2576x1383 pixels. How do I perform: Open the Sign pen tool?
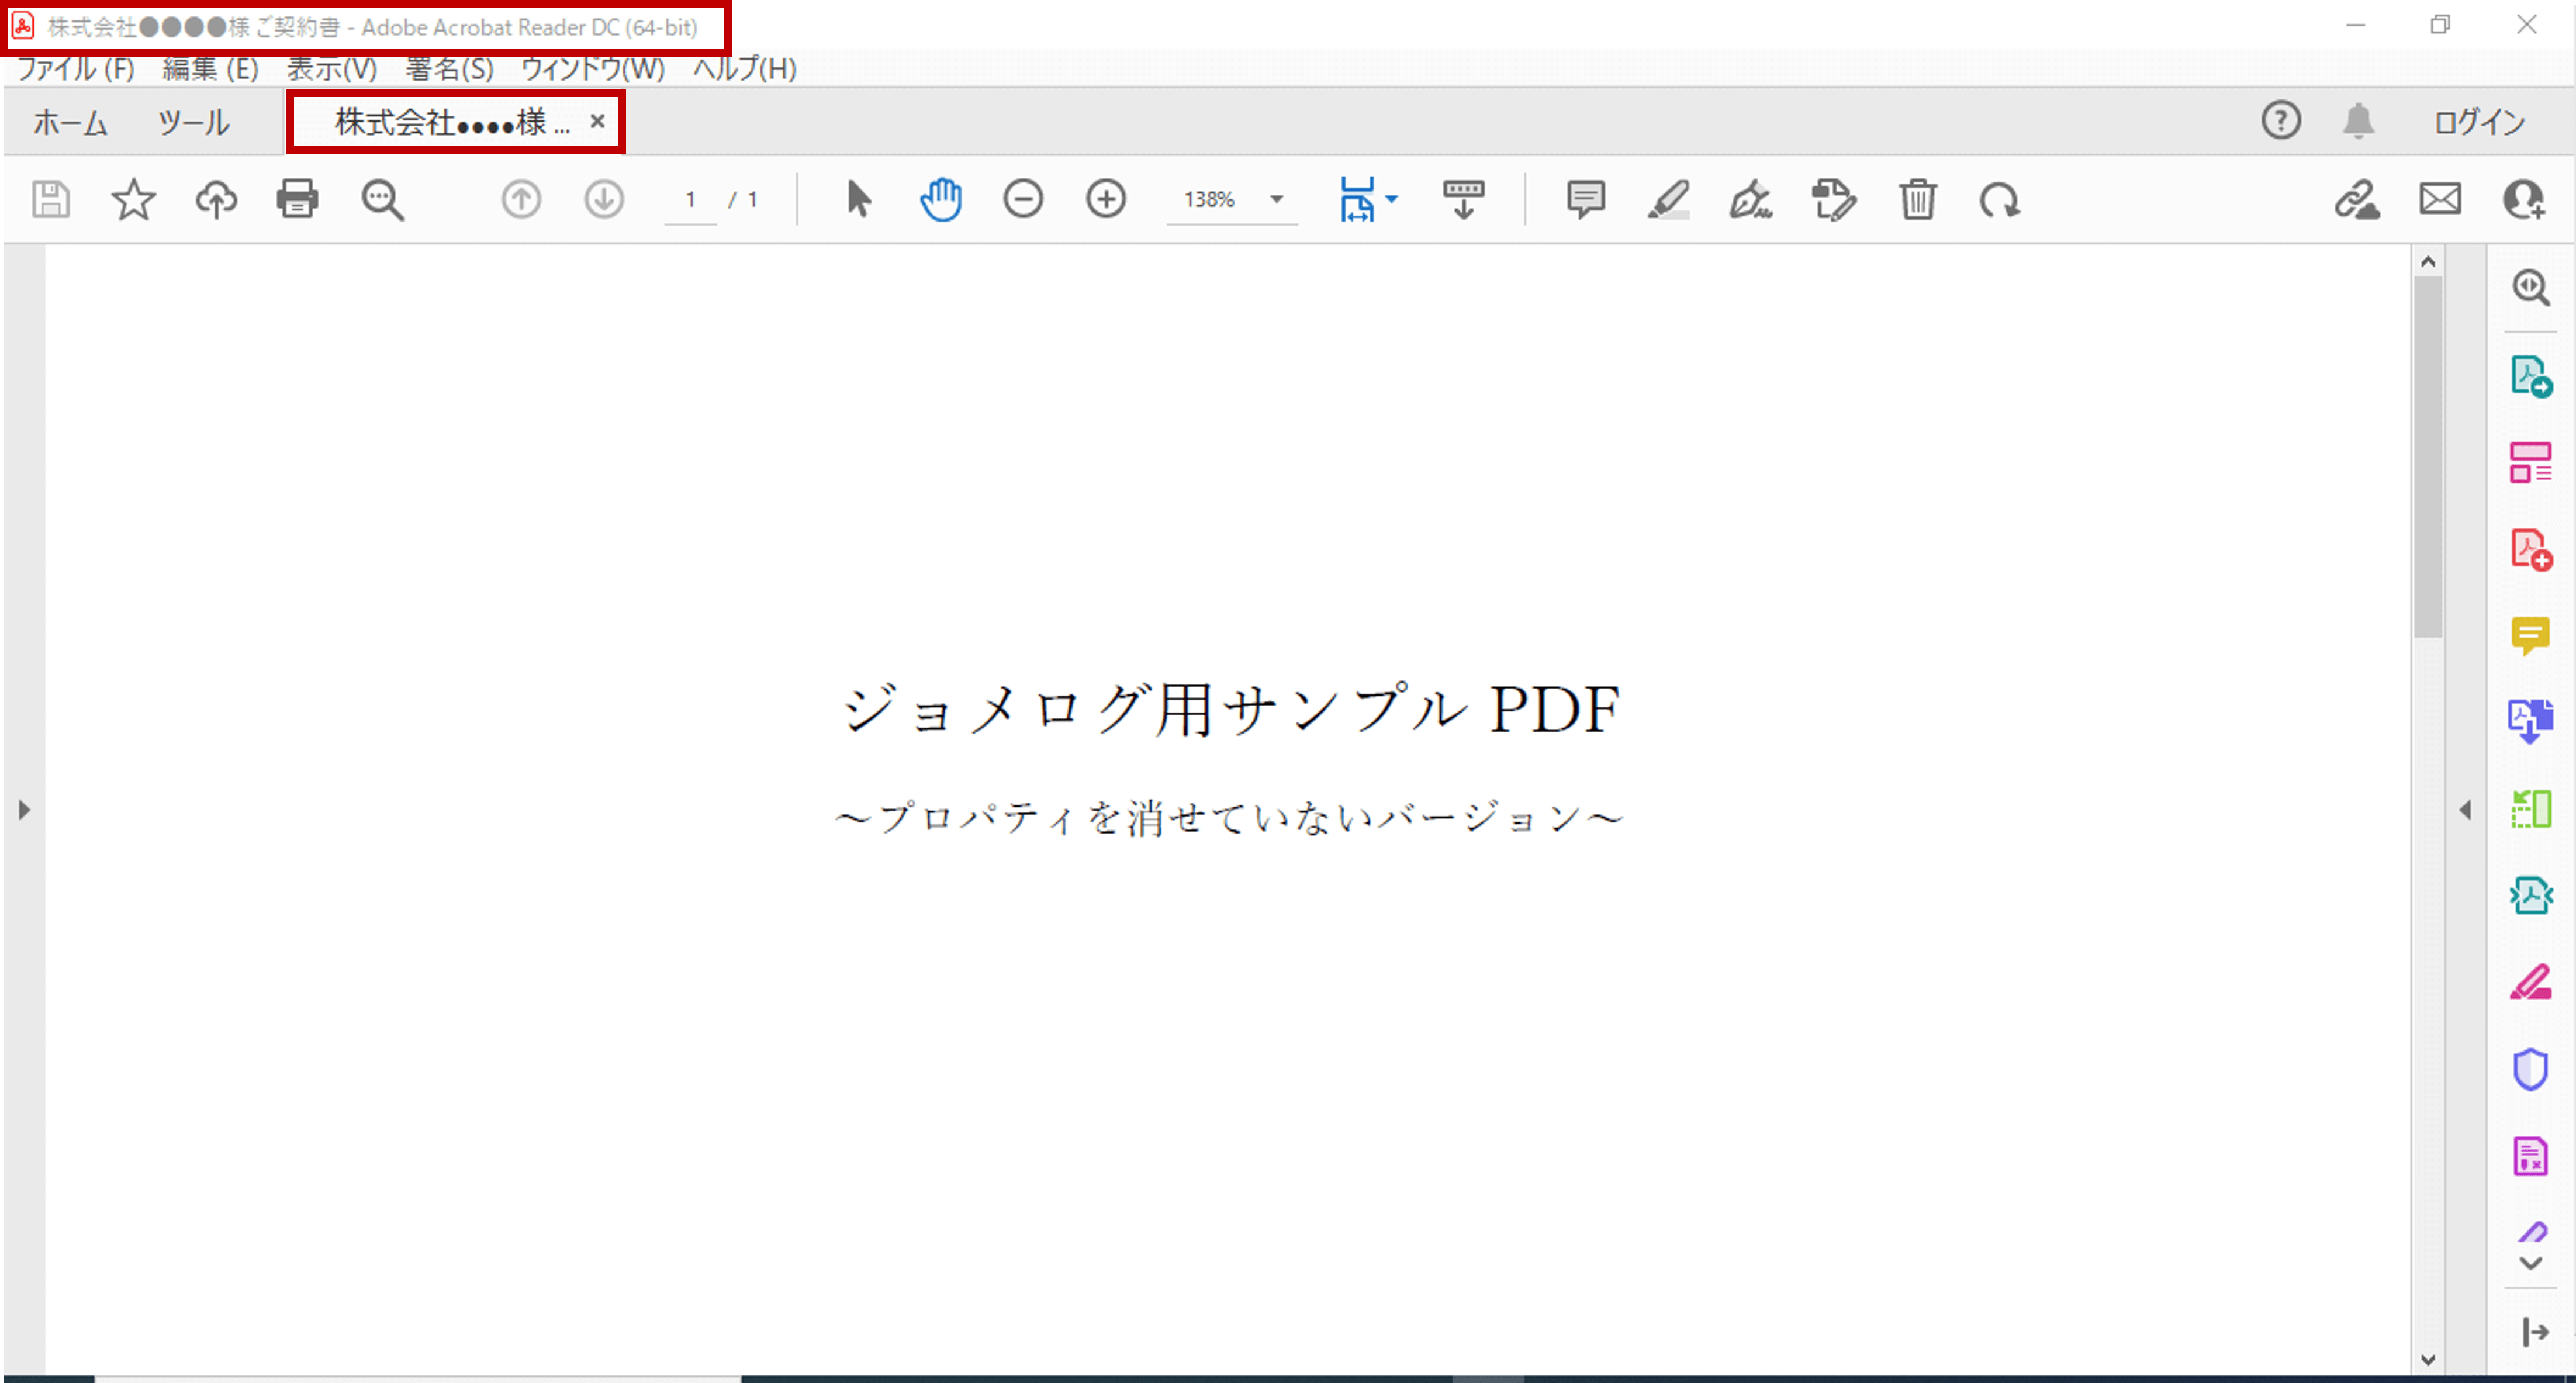(1751, 200)
